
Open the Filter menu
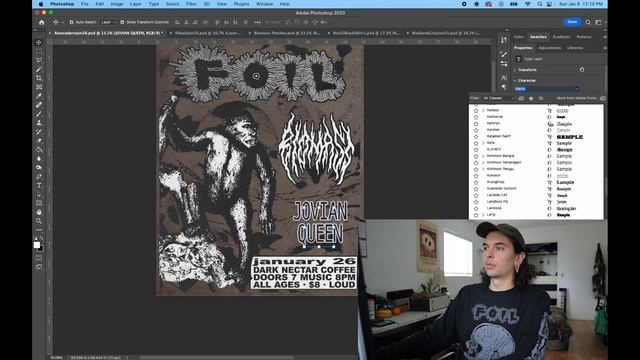pos(191,4)
